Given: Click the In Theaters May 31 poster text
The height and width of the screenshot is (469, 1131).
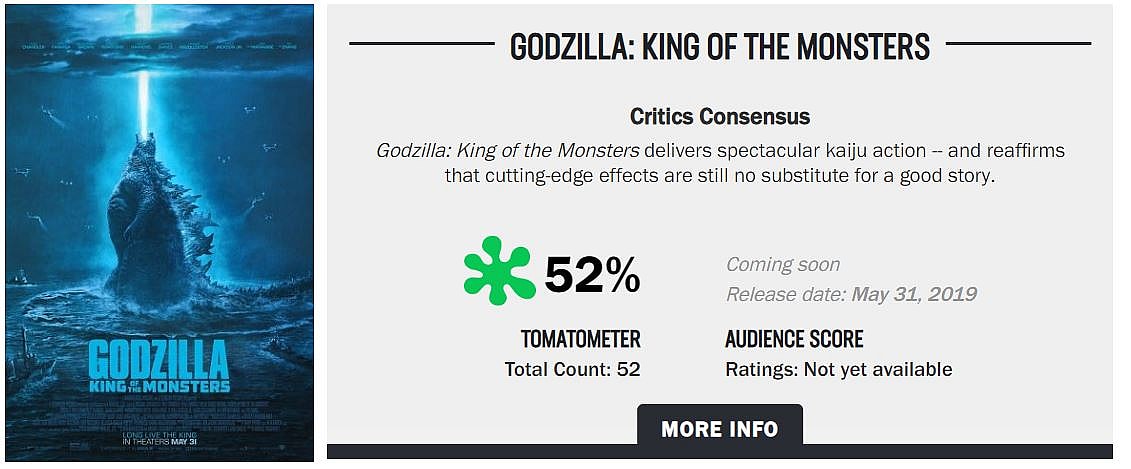Looking at the screenshot, I should pyautogui.click(x=158, y=441).
